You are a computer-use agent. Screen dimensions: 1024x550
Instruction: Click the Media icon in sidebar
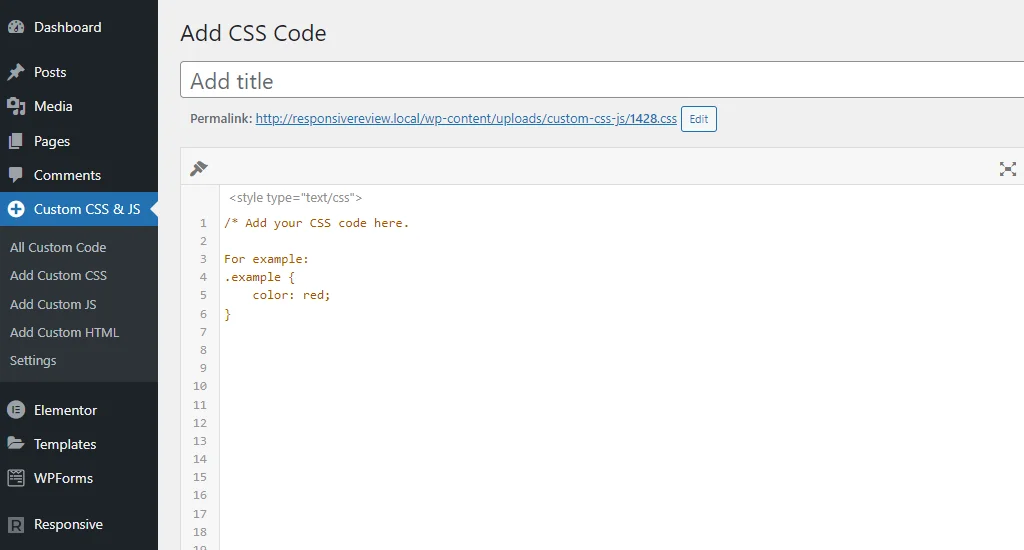(x=16, y=106)
